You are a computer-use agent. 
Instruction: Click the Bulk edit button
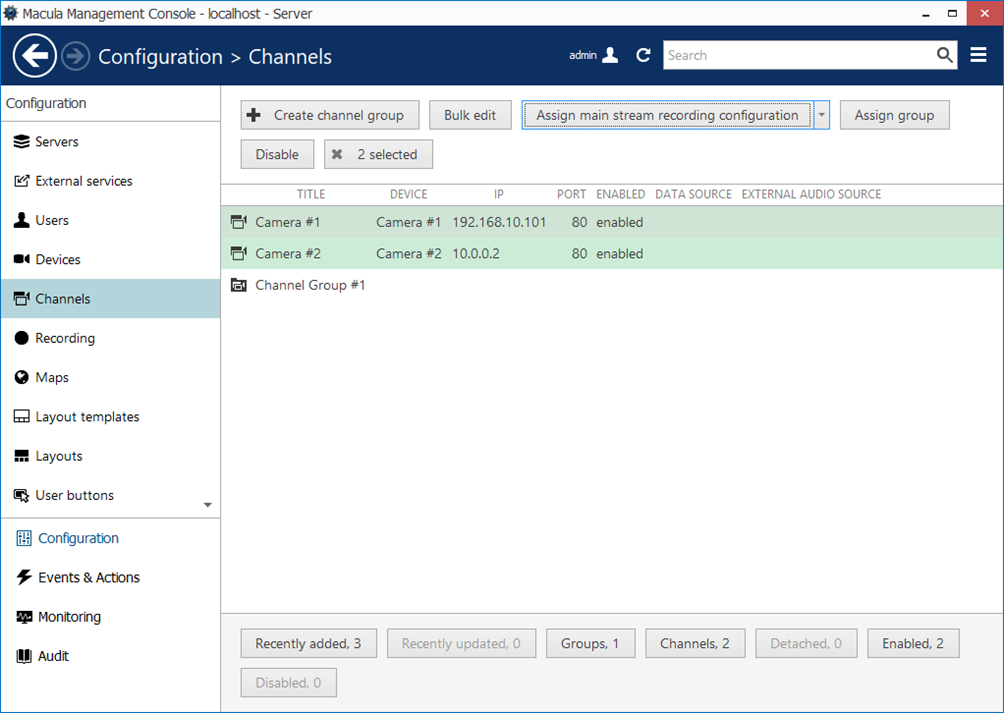click(470, 115)
